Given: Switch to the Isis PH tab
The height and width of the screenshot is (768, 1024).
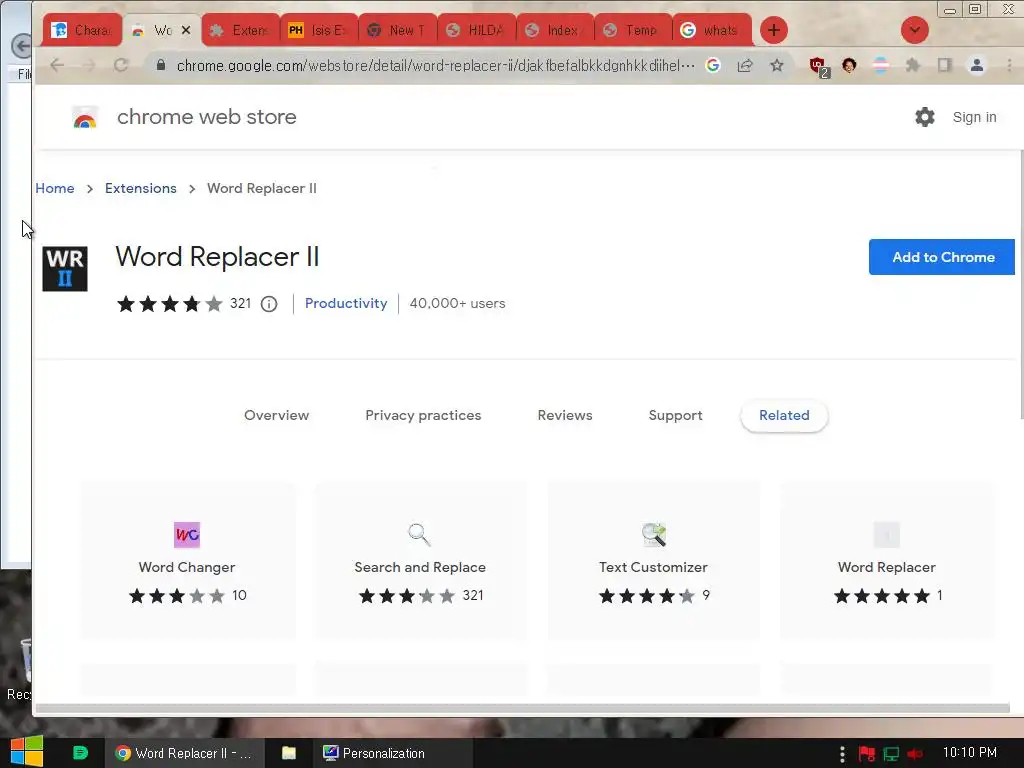Looking at the screenshot, I should 319,30.
